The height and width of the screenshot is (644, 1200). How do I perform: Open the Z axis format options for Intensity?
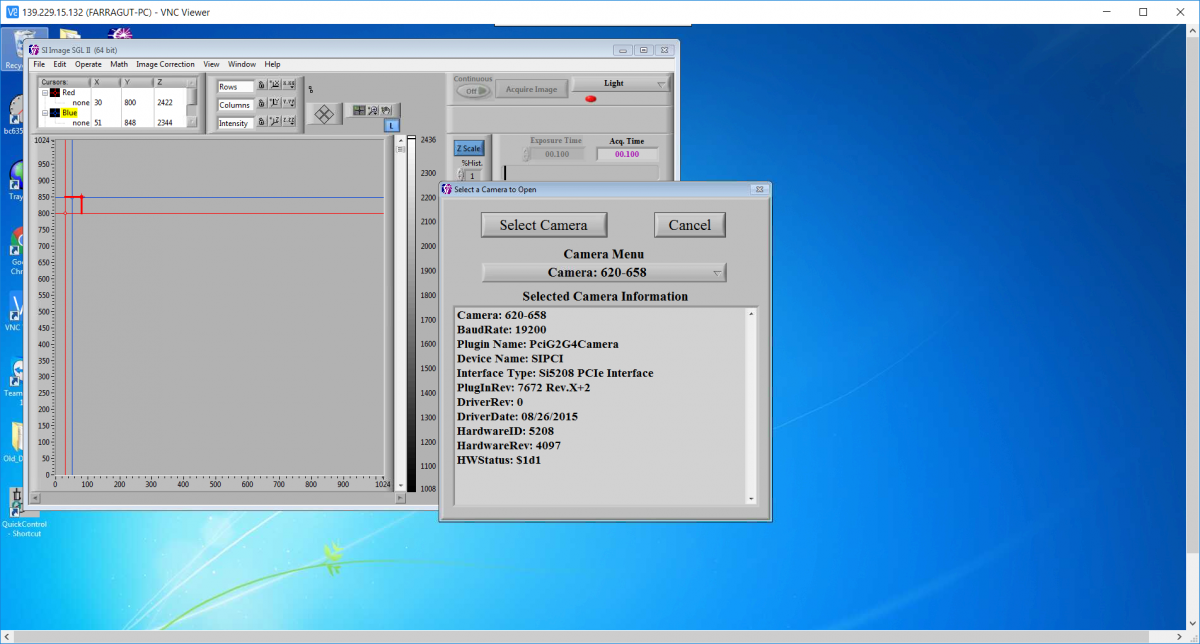[x=289, y=122]
